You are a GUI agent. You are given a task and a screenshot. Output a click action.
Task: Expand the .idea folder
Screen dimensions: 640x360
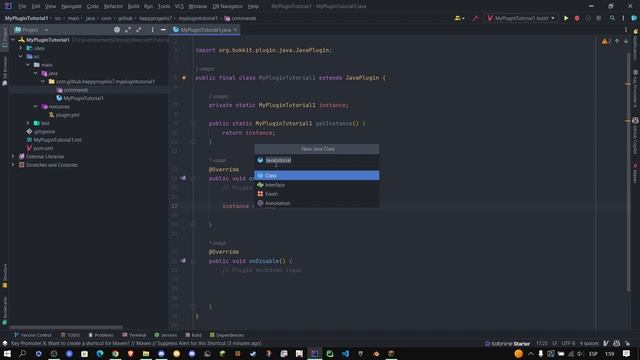click(21, 48)
